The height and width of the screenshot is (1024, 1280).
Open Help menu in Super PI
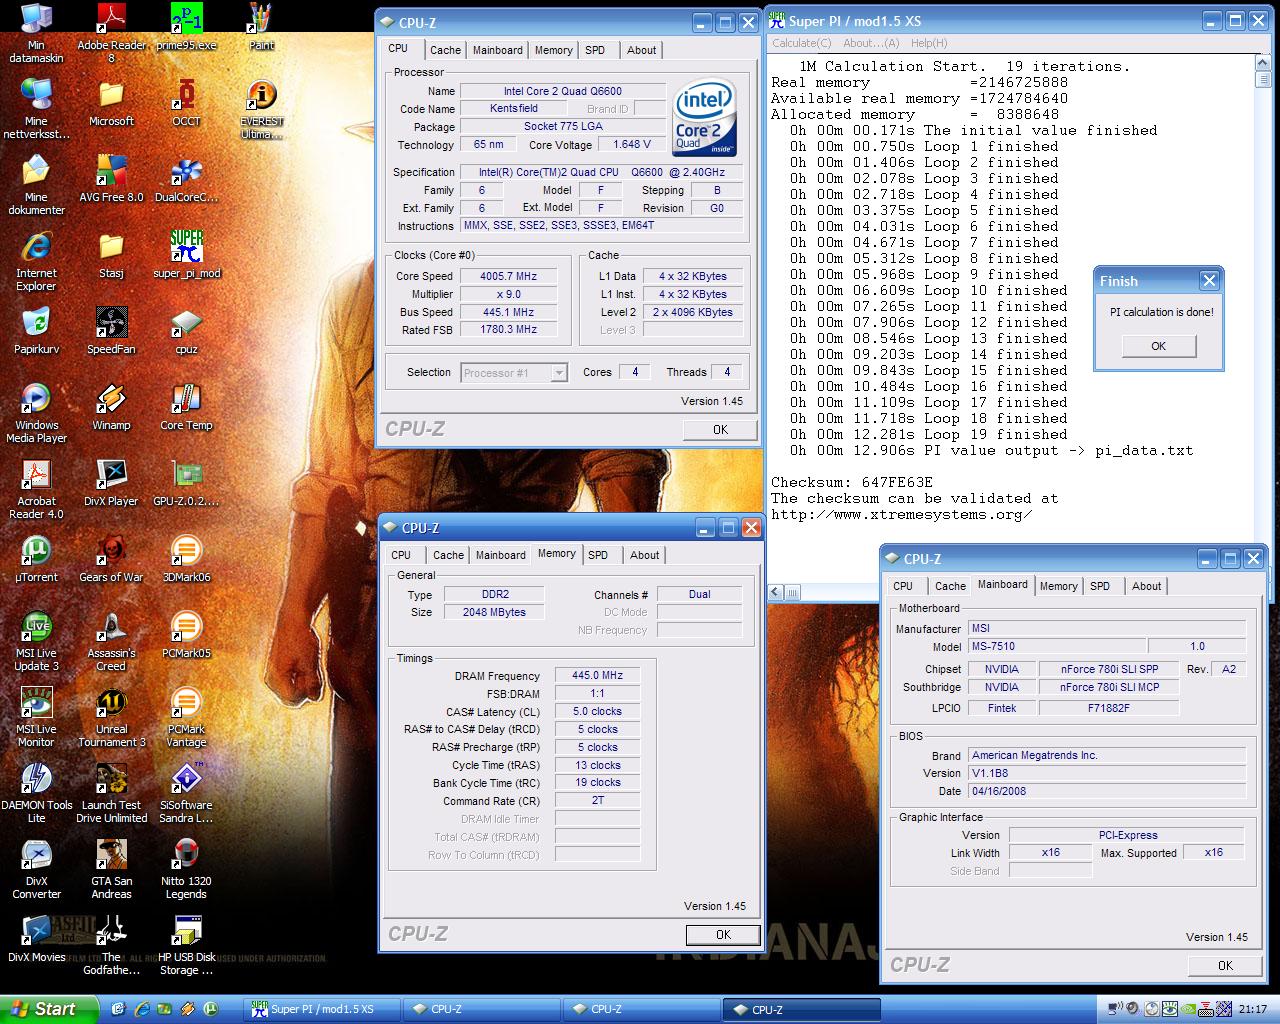[x=928, y=43]
